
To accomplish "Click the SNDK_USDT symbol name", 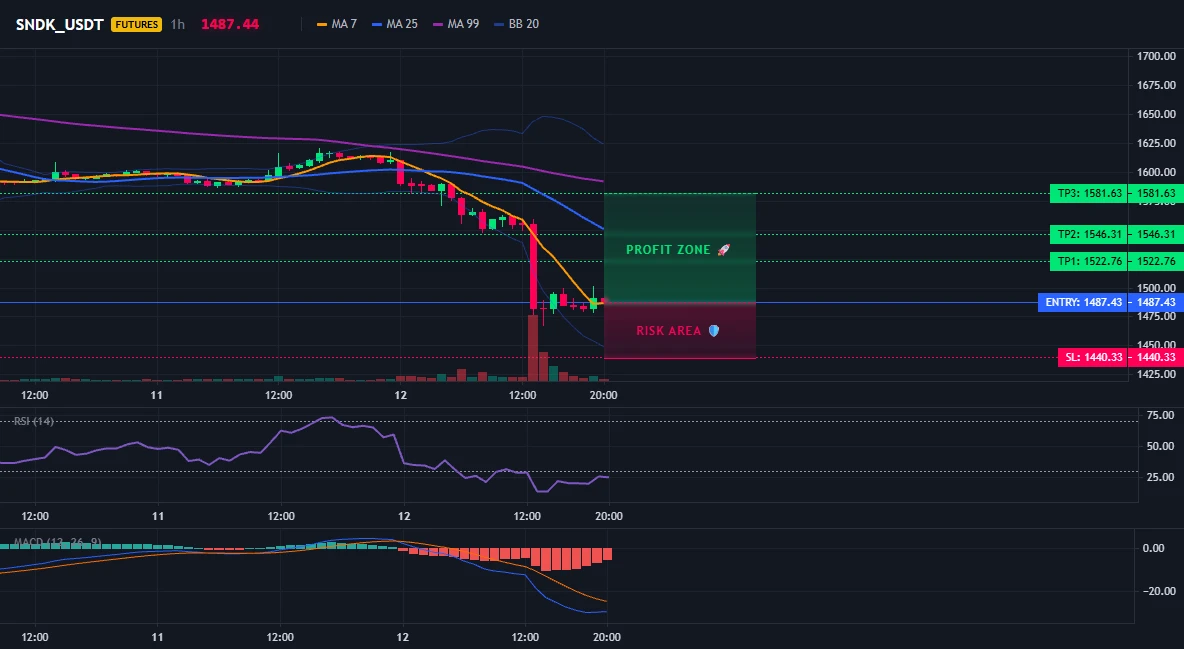I will [60, 24].
